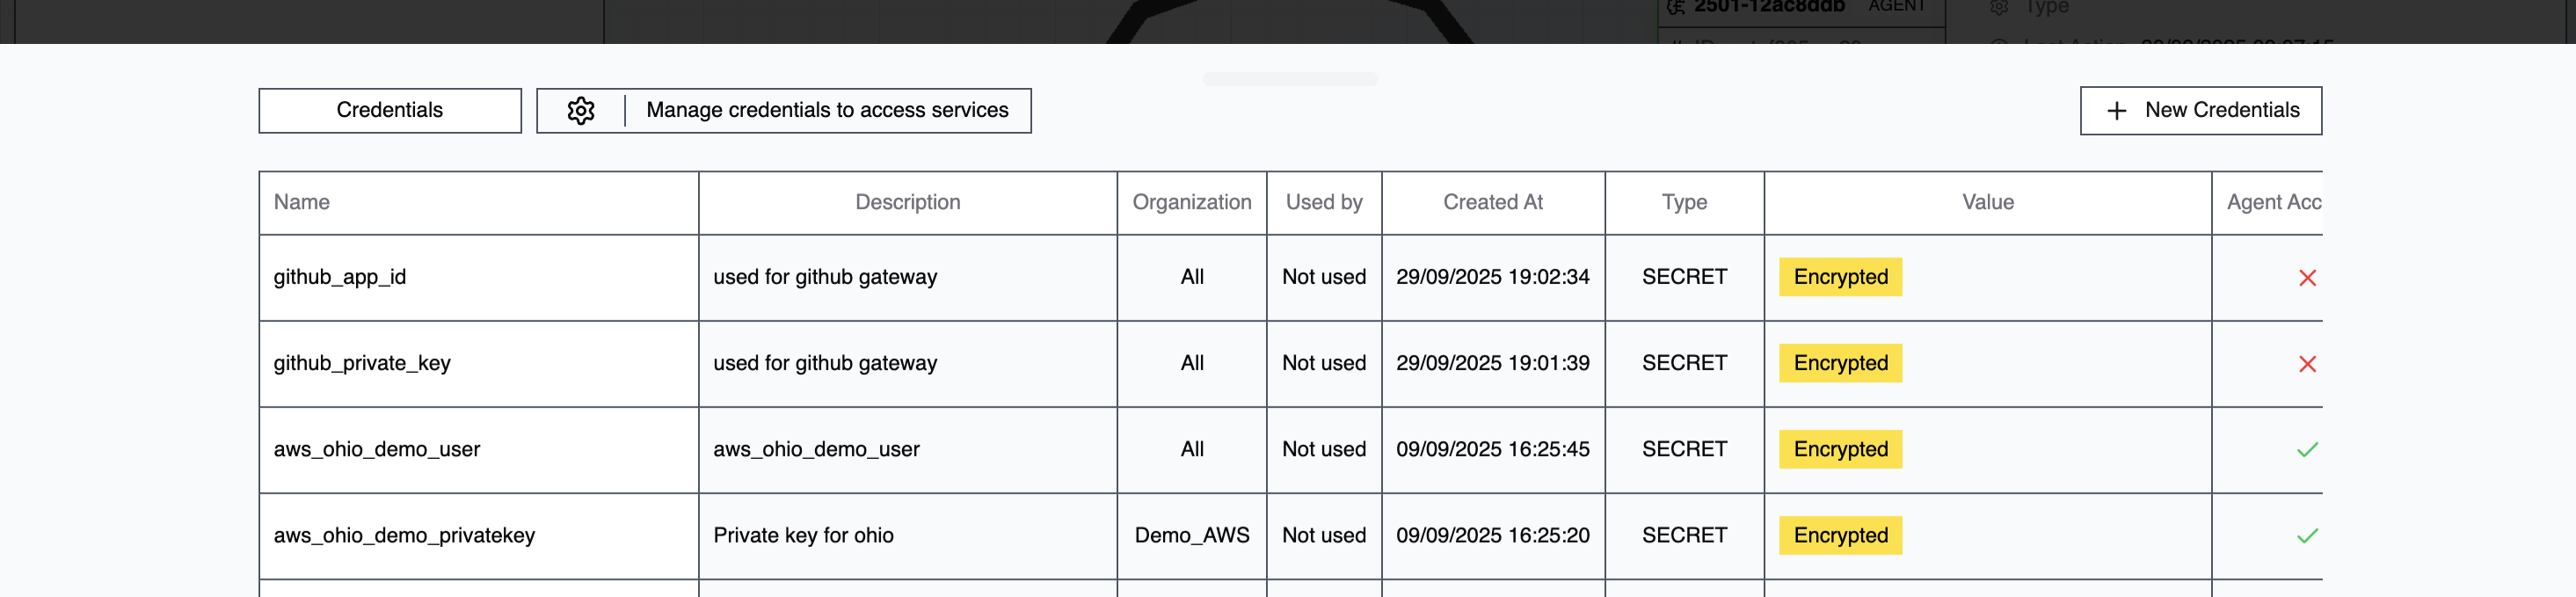Screen dimensions: 2576x597
Task: Click the plus icon in New Credentials
Action: coord(2116,111)
